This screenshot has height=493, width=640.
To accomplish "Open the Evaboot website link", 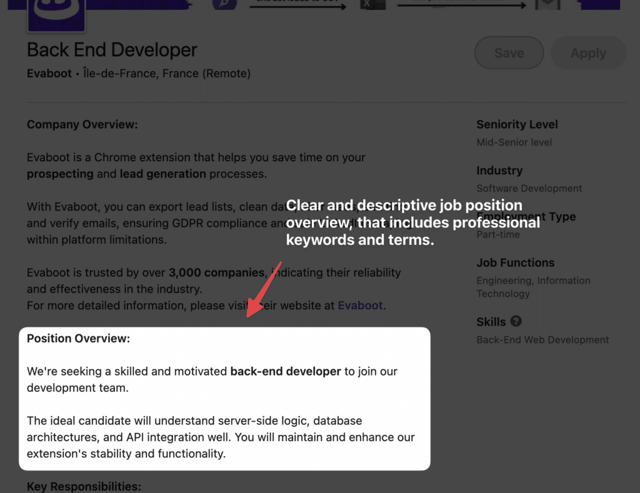I will pyautogui.click(x=360, y=305).
